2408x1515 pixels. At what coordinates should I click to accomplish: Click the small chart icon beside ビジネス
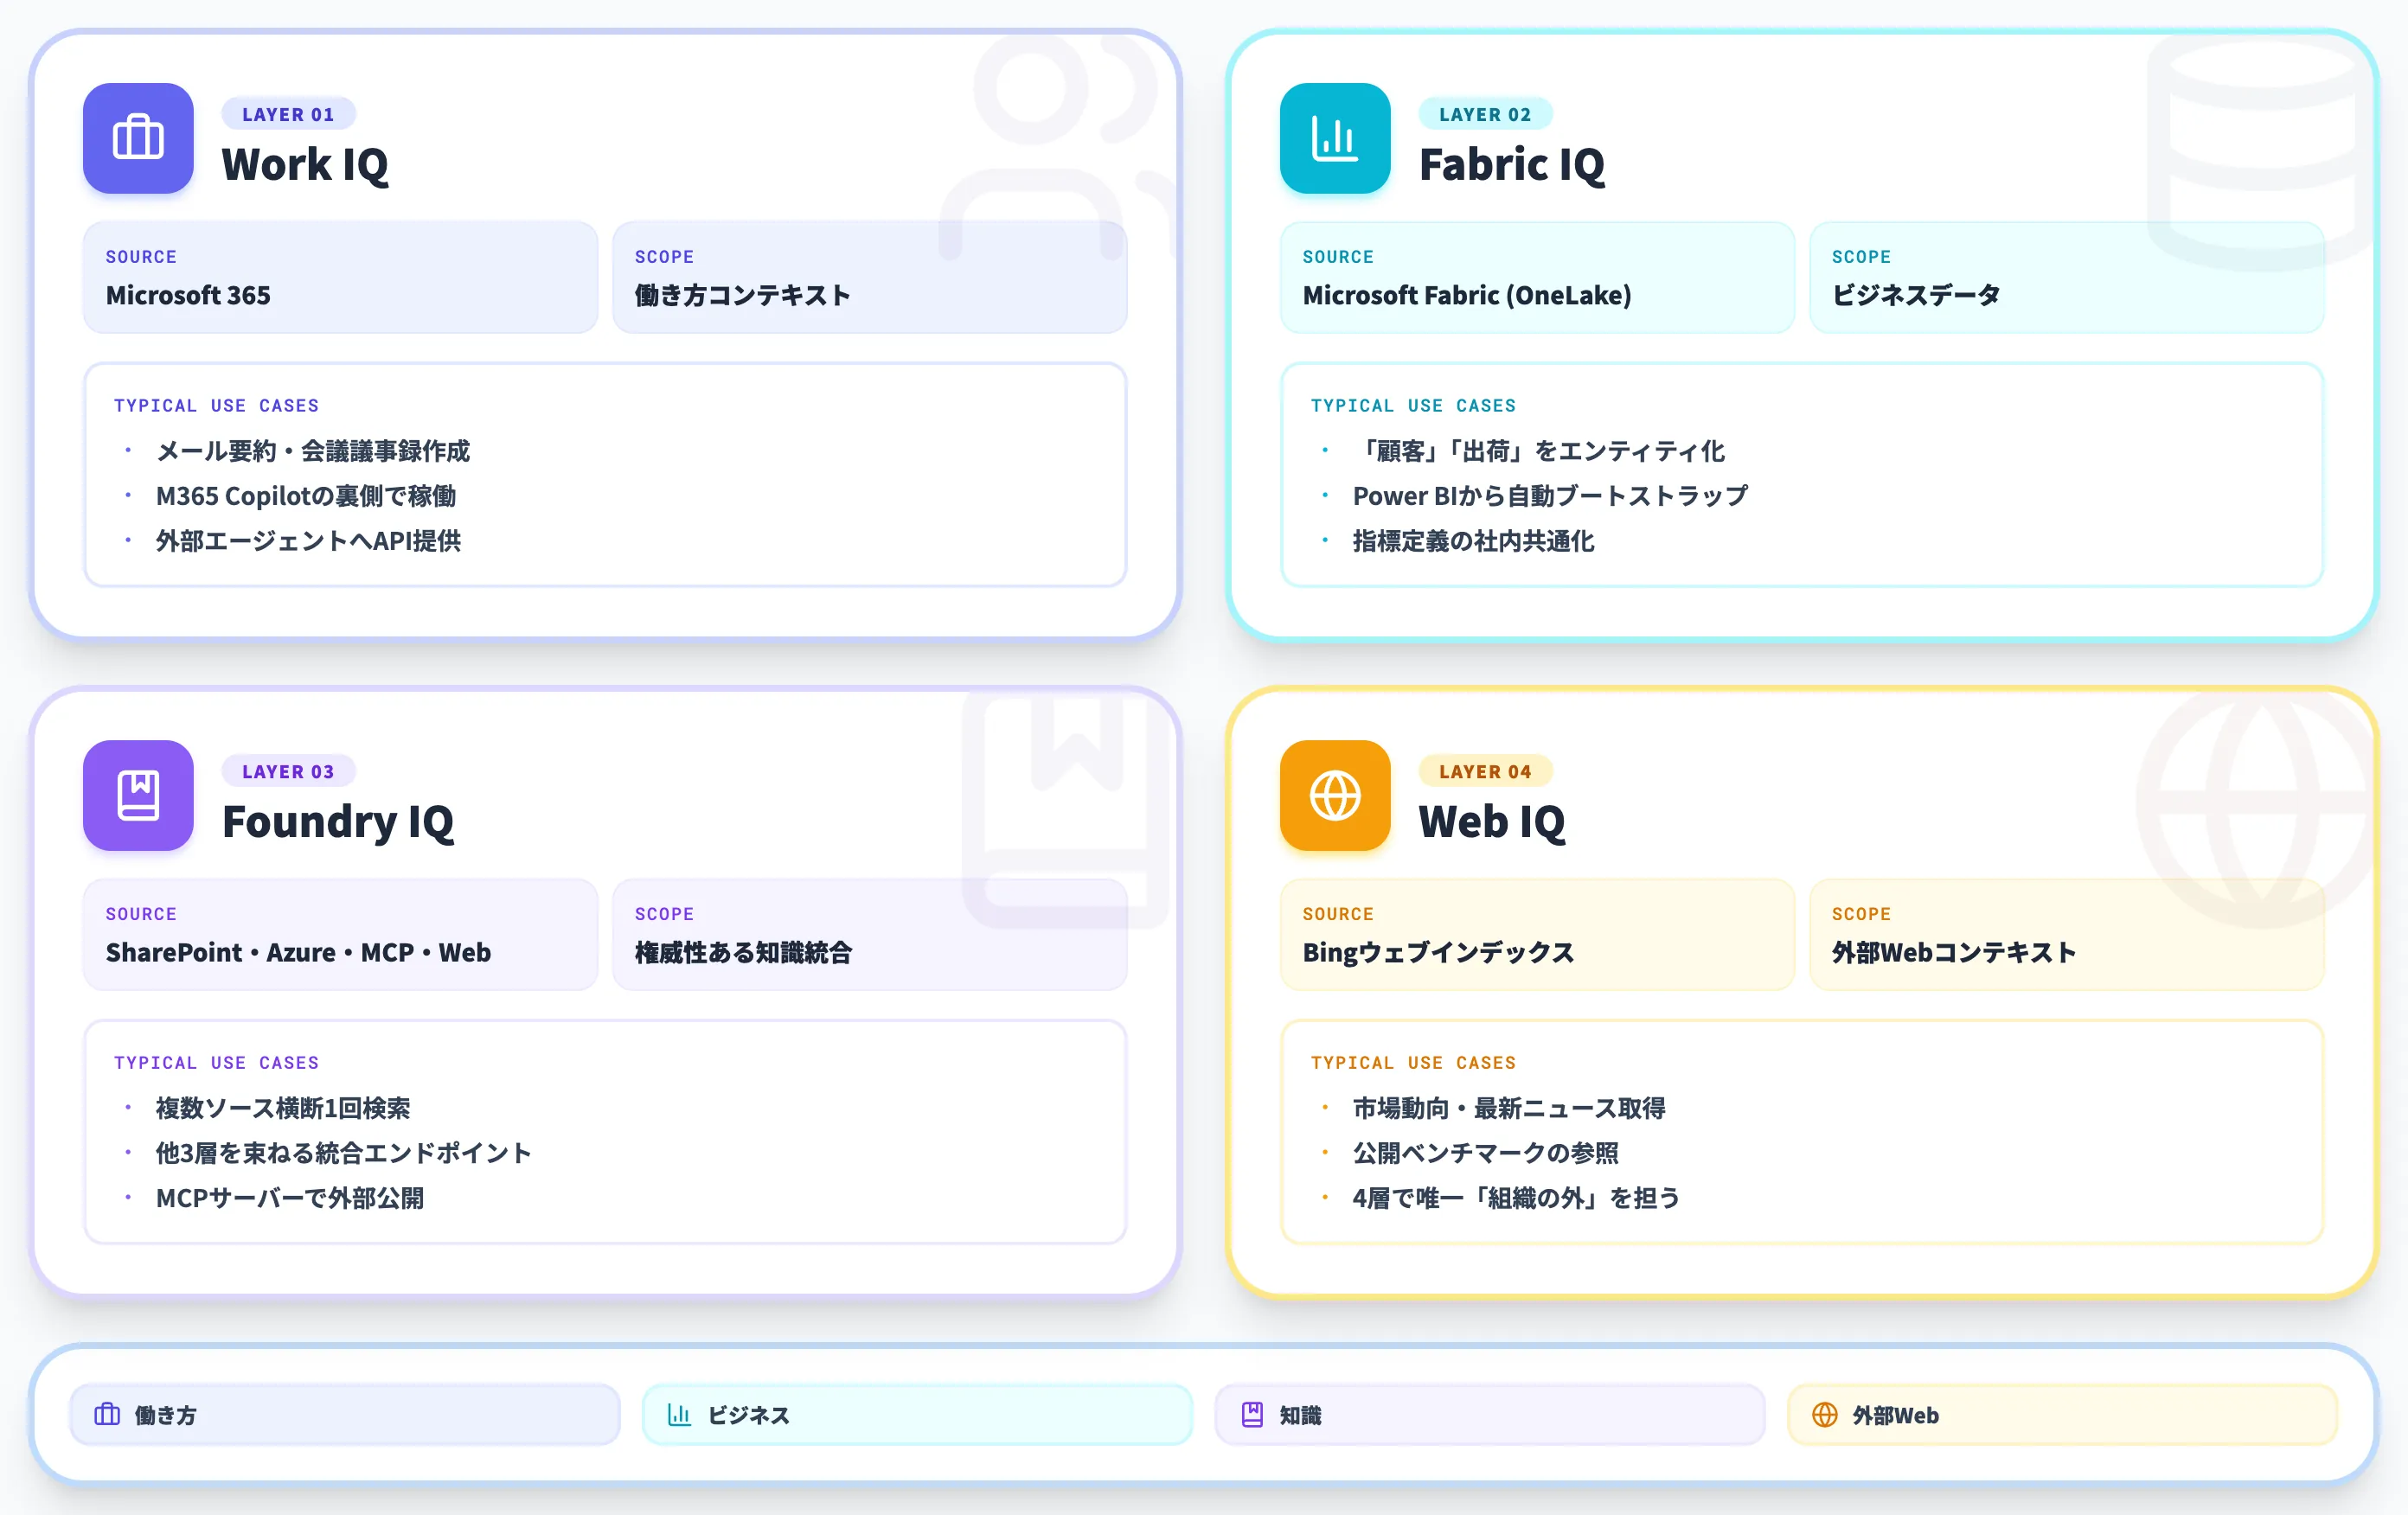click(680, 1414)
